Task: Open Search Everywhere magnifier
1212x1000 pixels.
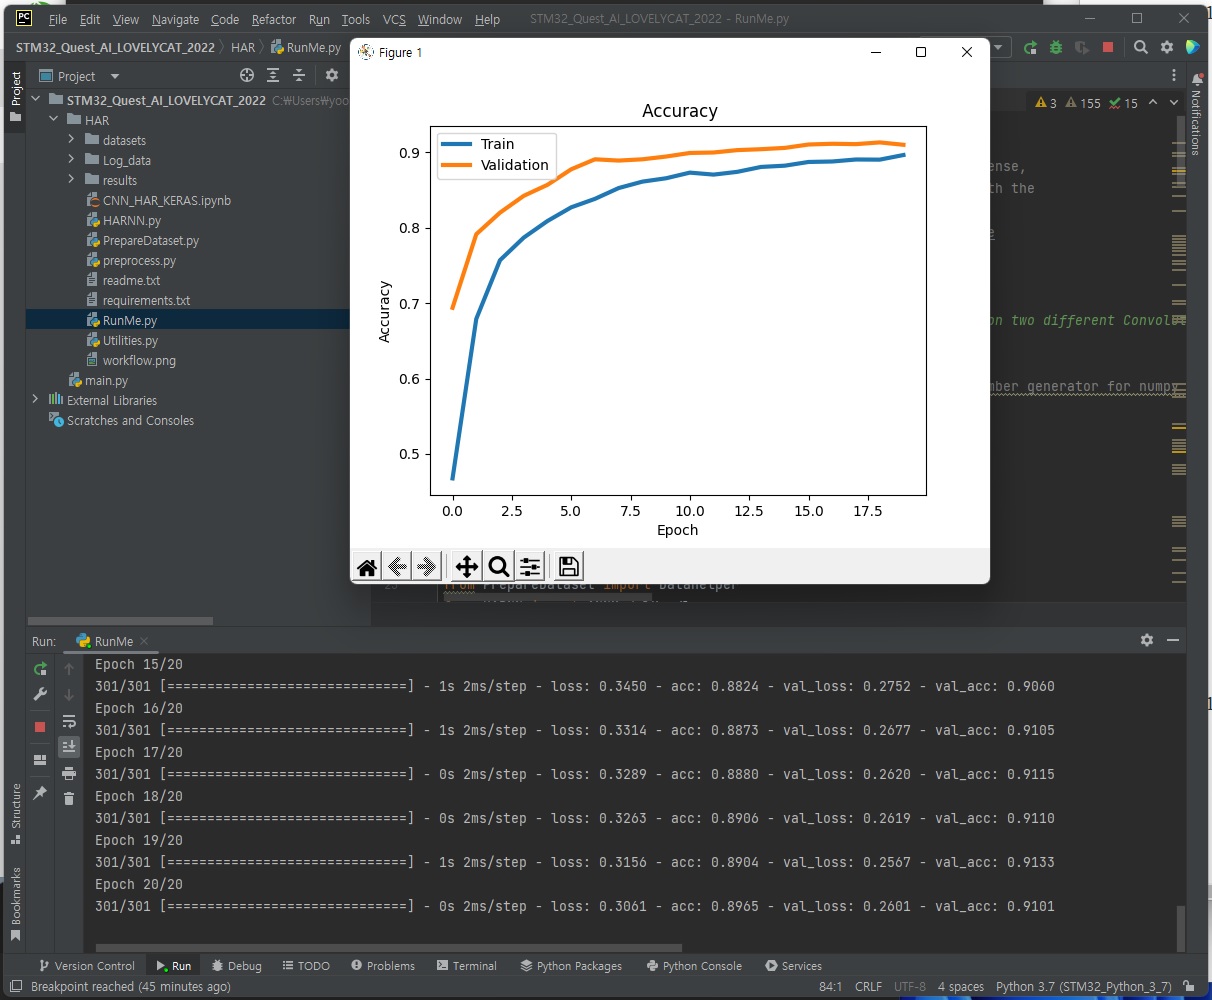Action: coord(1141,47)
